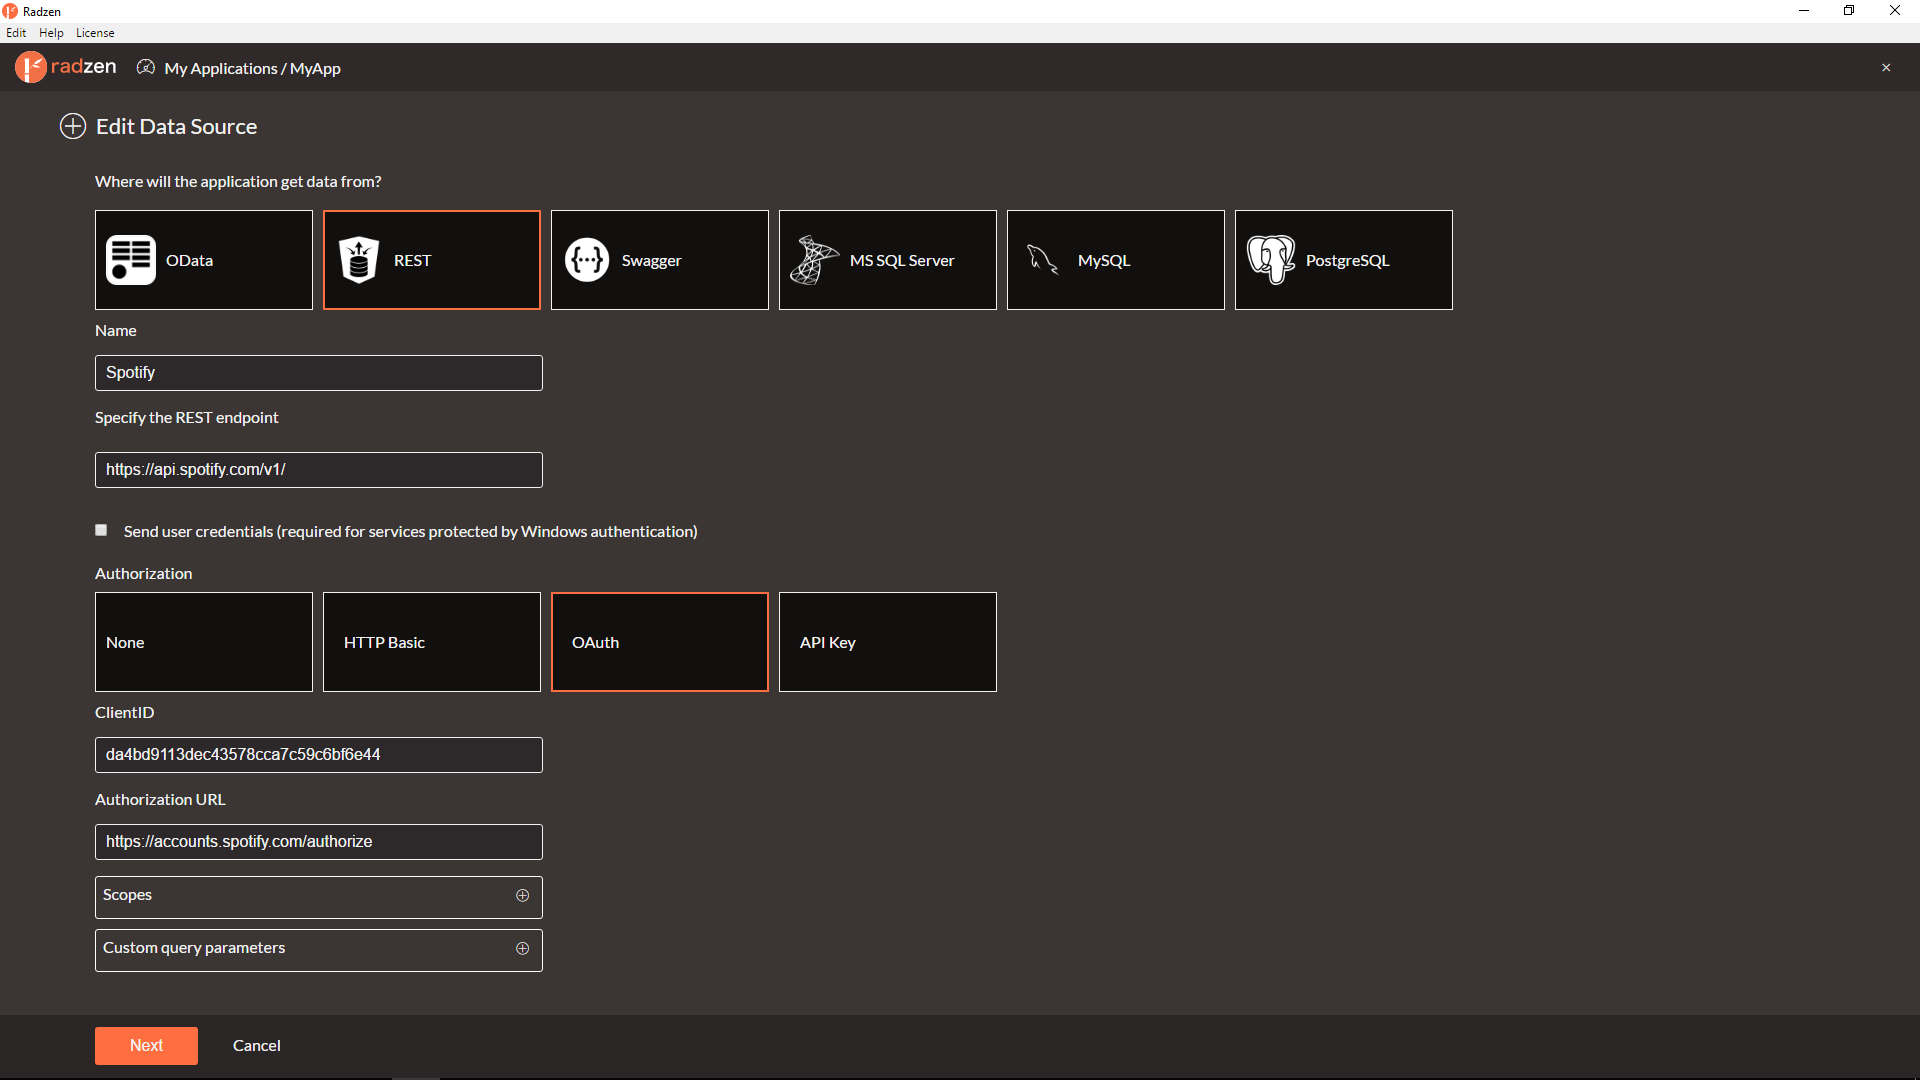Screen dimensions: 1920x1080
Task: Click the Authorization URL input field
Action: click(x=319, y=842)
